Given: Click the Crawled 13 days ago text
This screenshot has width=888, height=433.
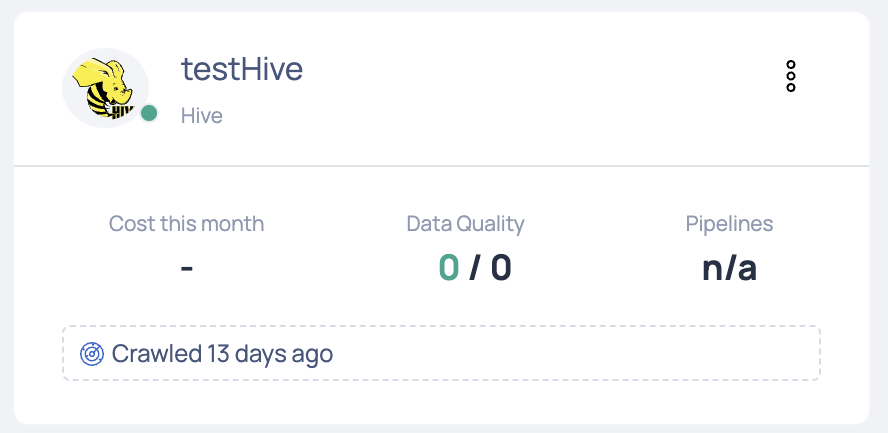Looking at the screenshot, I should pyautogui.click(x=222, y=354).
